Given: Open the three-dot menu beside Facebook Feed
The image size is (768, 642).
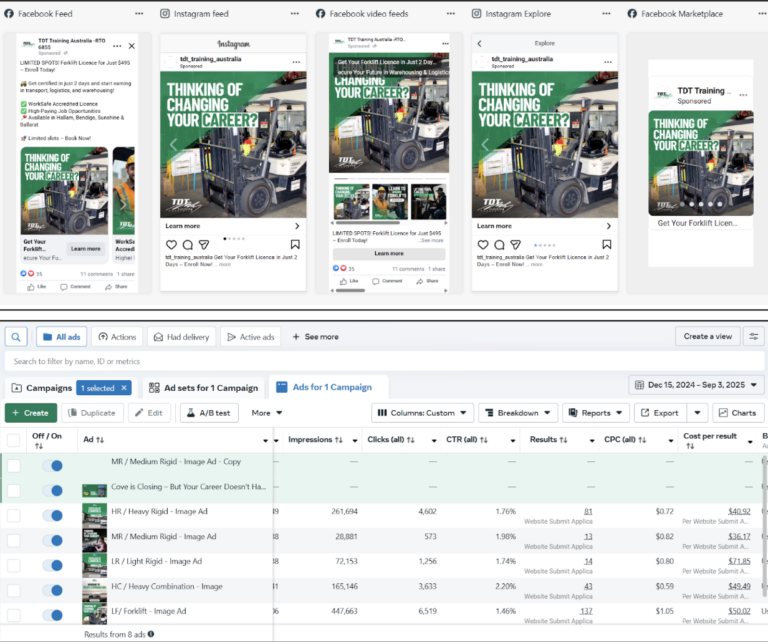Looking at the screenshot, I should coord(116,46).
